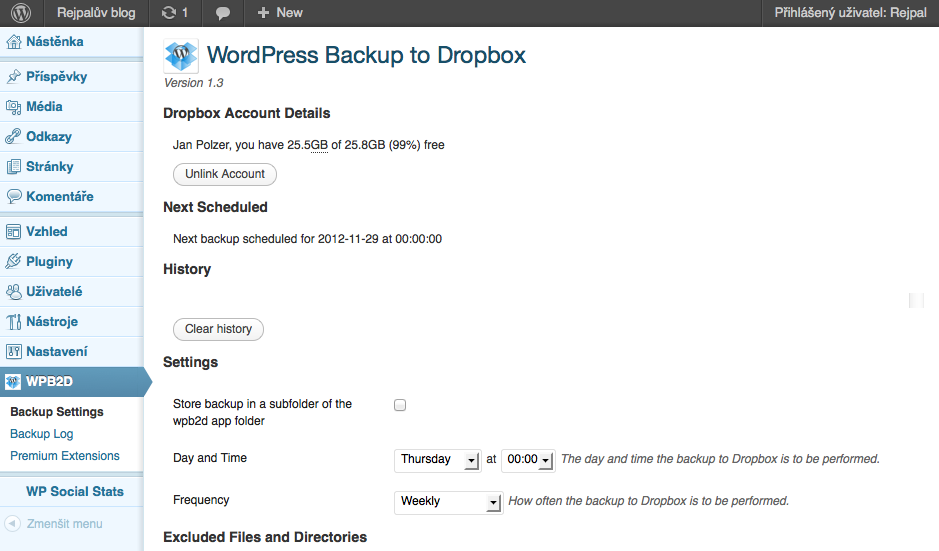
Task: Click the Nastavení settings icon
Action: 13,352
